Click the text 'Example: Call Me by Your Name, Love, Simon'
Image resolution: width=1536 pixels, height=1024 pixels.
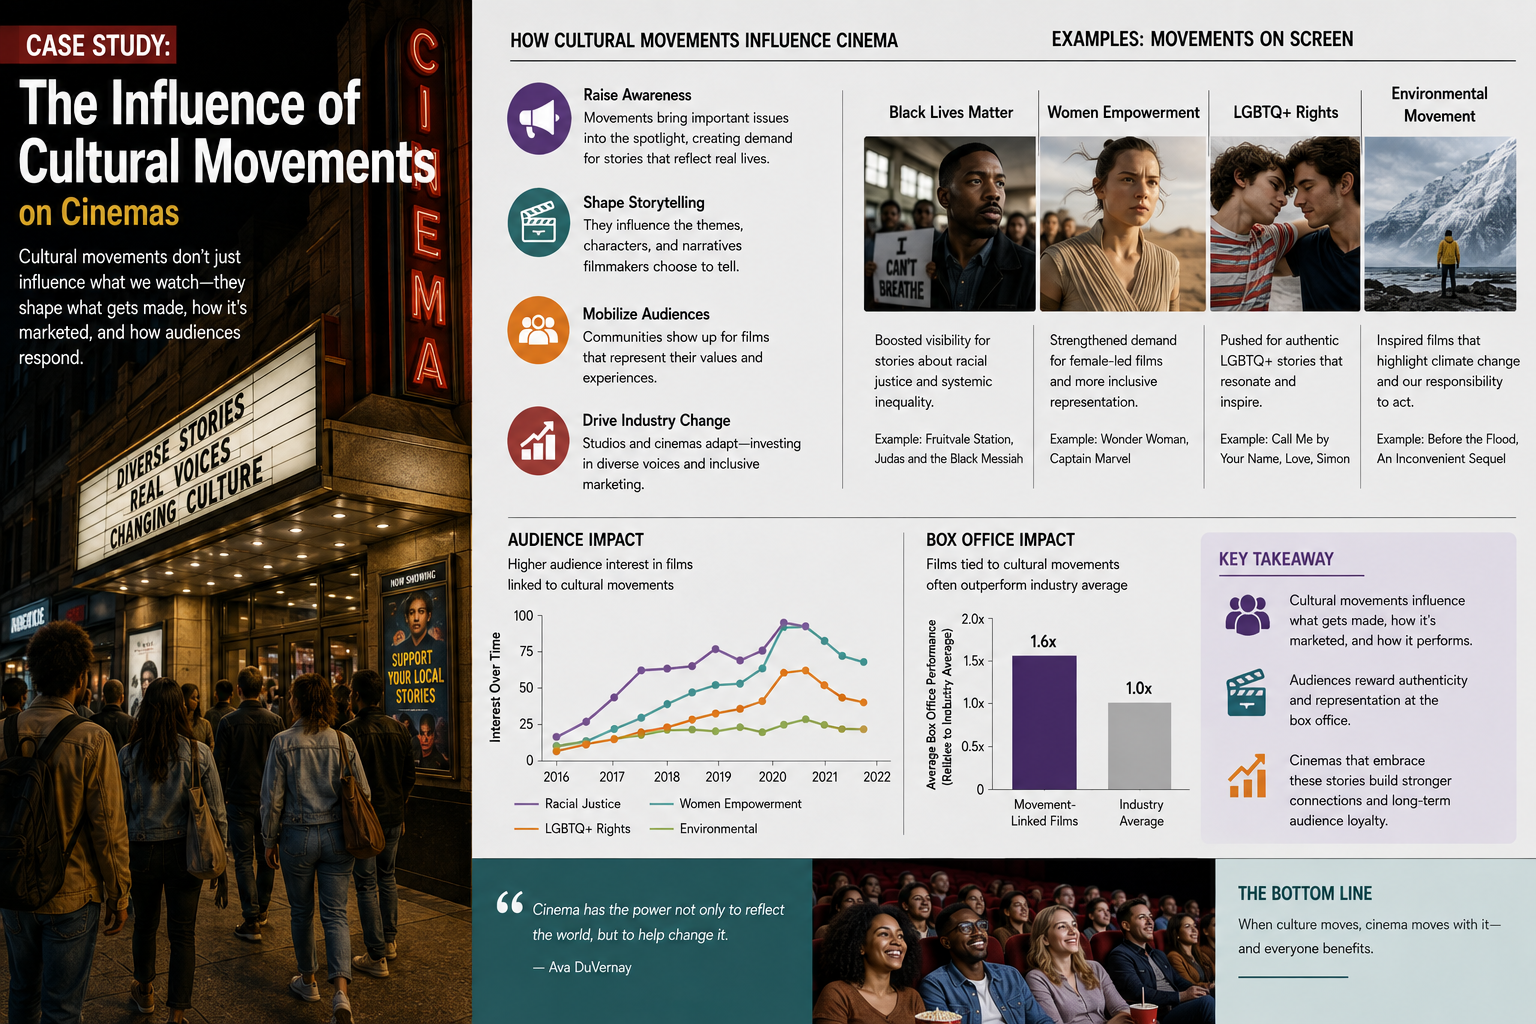point(1285,449)
